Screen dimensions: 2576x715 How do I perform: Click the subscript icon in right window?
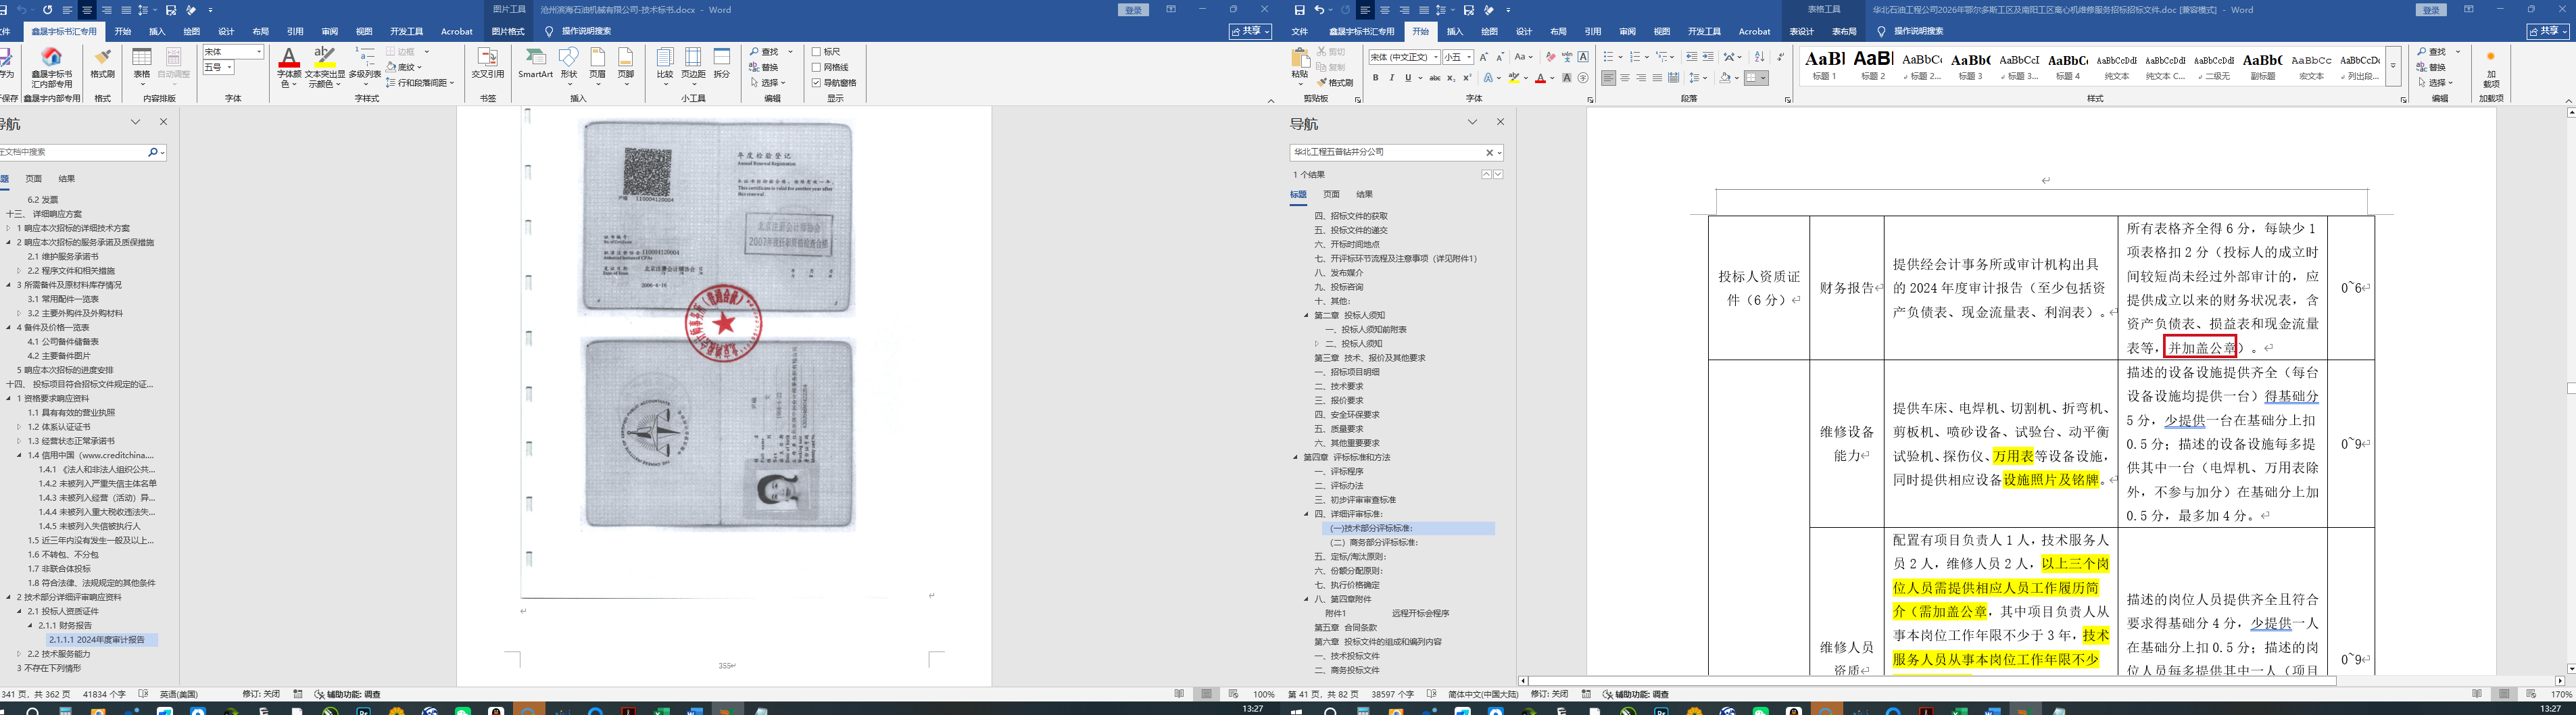coord(1451,77)
